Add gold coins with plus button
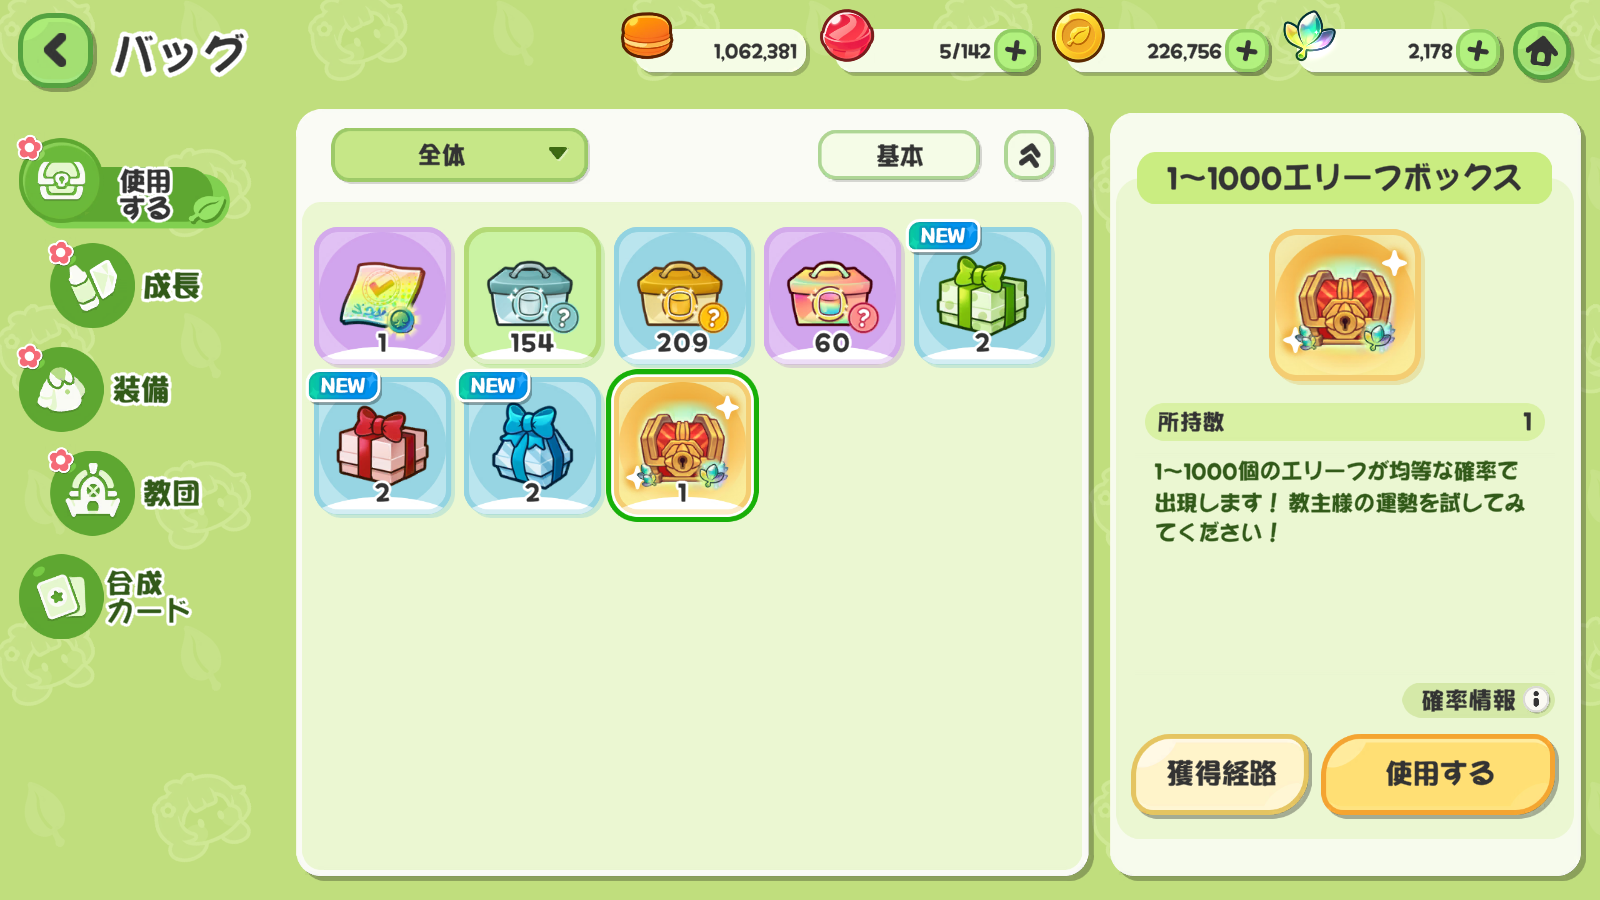 point(1247,51)
